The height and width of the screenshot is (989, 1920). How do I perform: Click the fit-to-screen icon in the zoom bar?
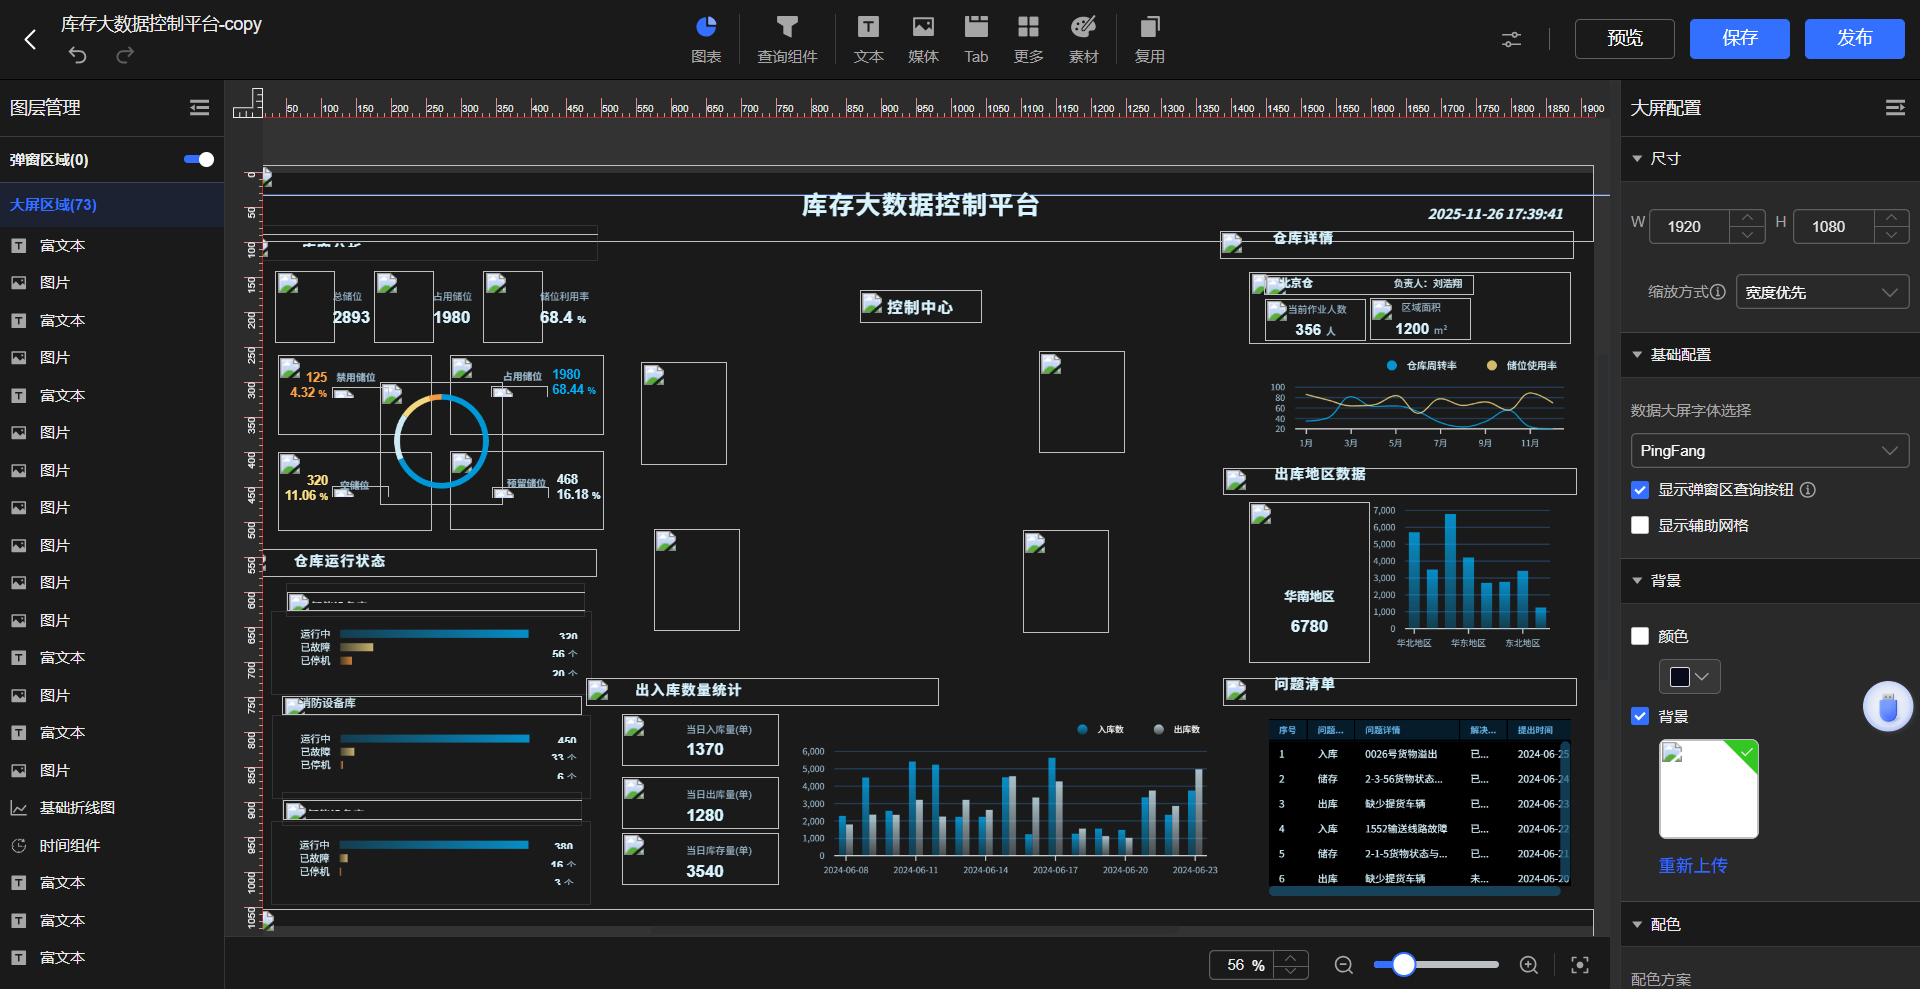(x=1580, y=965)
